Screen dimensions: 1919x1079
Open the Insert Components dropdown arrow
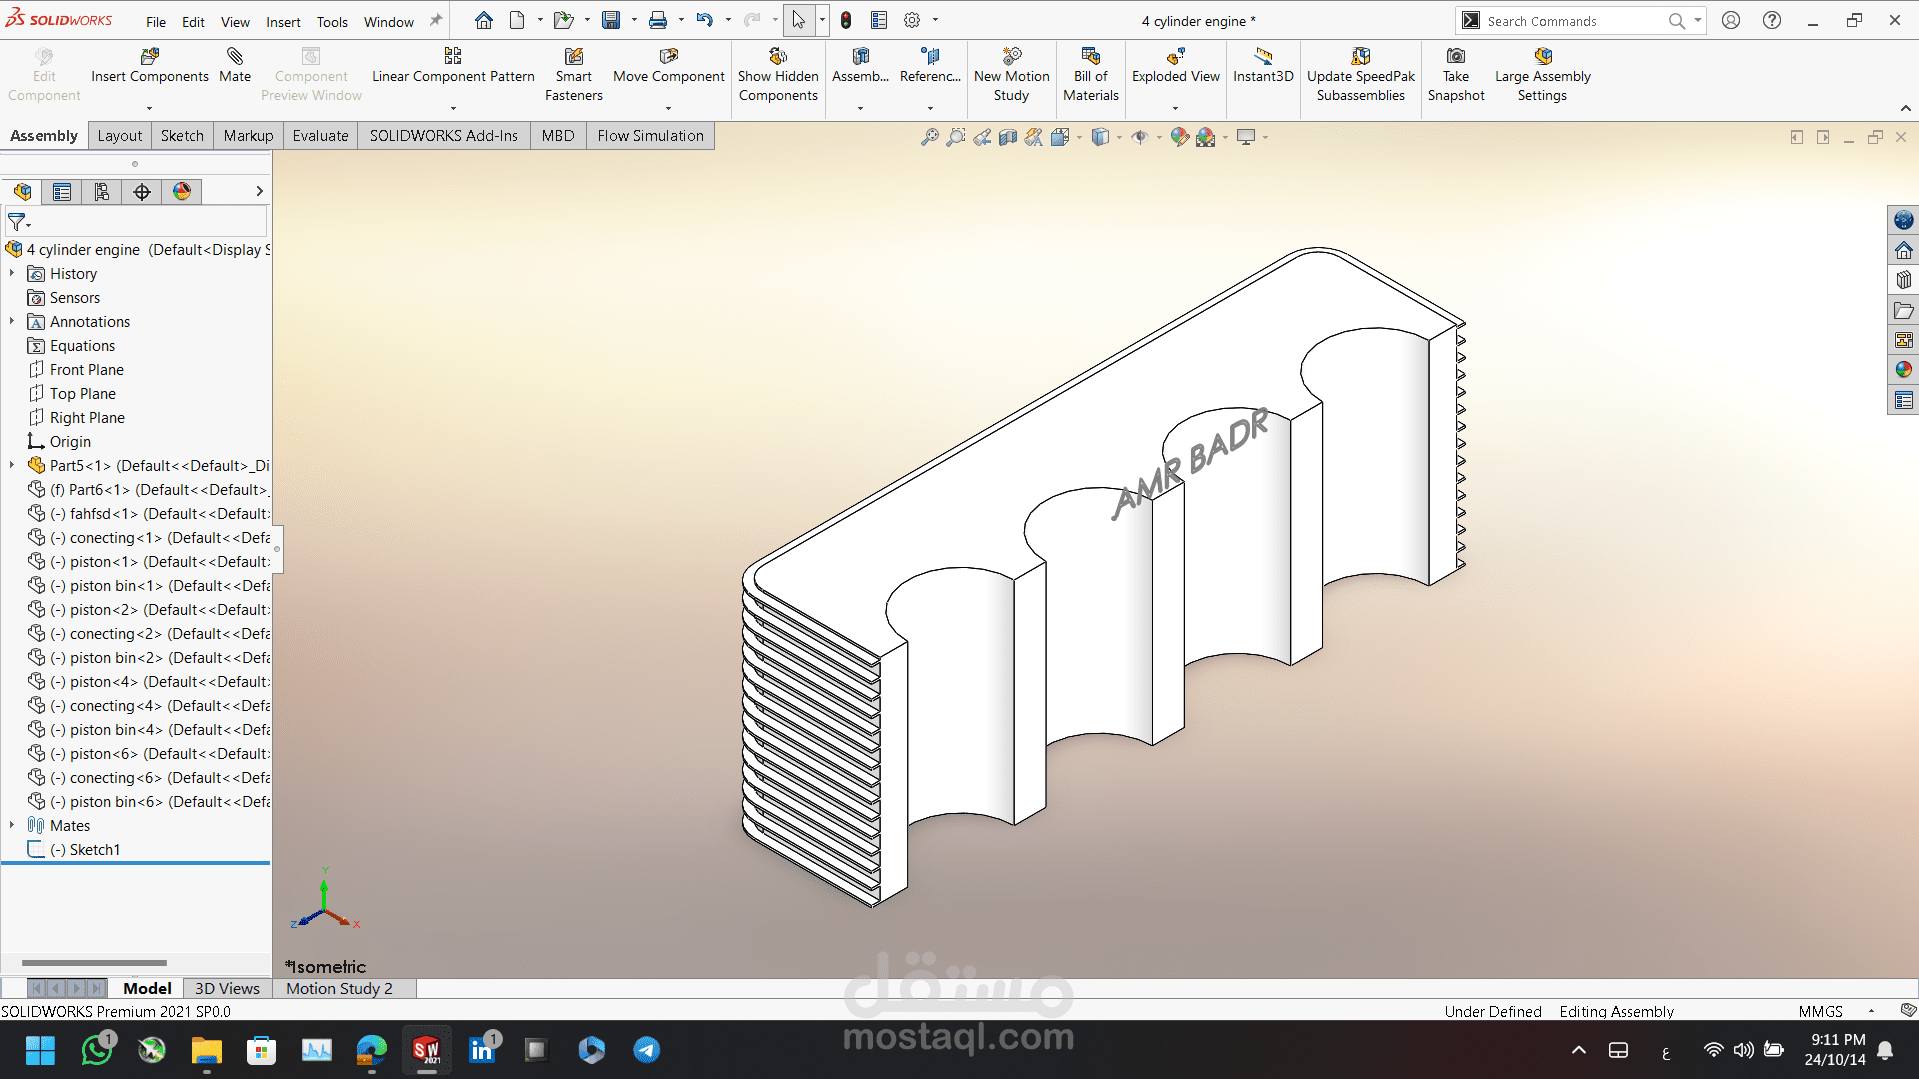click(x=149, y=108)
